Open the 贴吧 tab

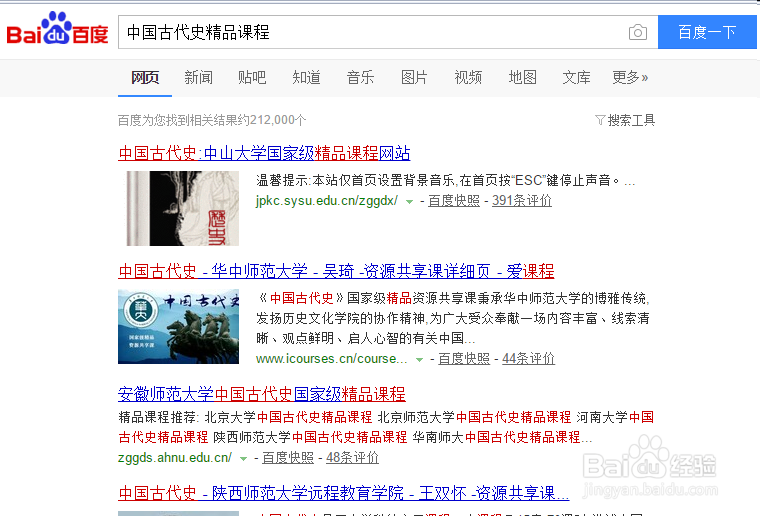click(x=252, y=77)
